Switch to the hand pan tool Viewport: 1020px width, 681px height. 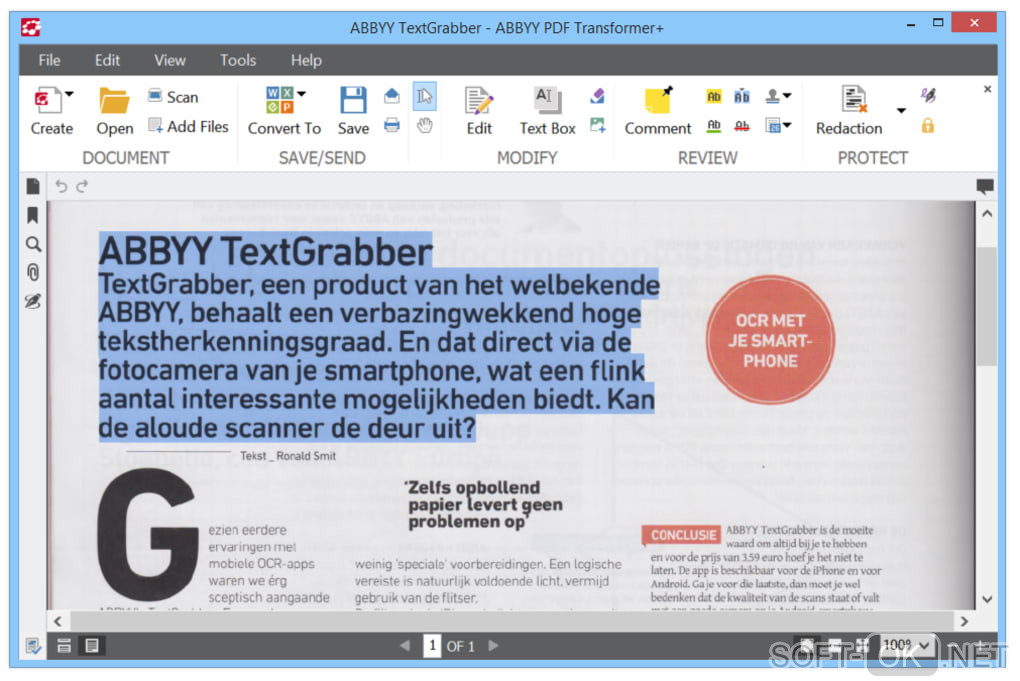(424, 125)
